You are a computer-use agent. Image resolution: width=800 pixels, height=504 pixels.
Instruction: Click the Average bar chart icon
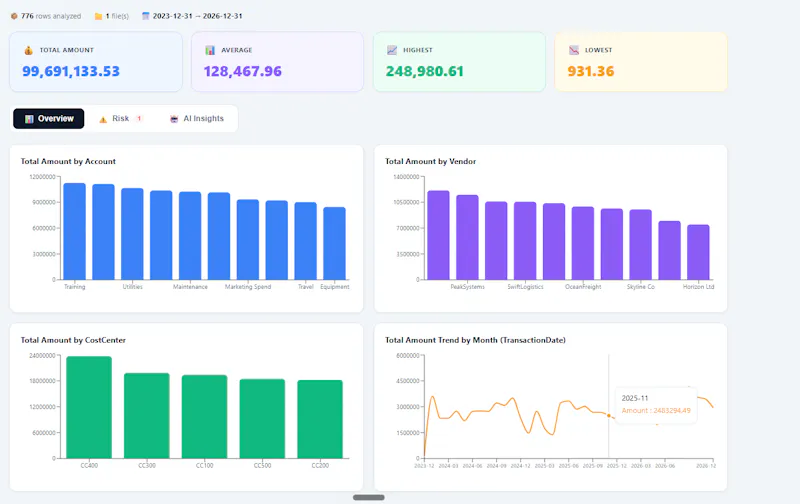tap(210, 50)
